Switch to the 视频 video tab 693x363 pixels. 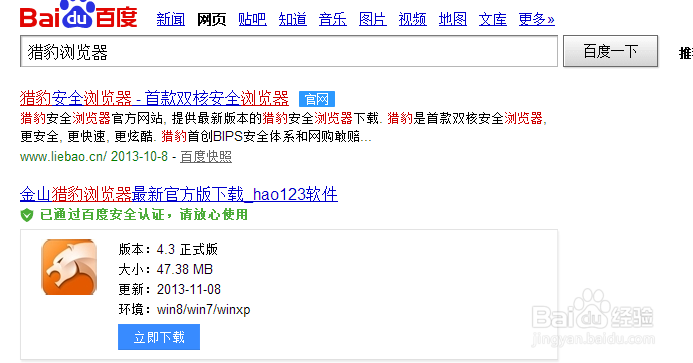point(412,19)
